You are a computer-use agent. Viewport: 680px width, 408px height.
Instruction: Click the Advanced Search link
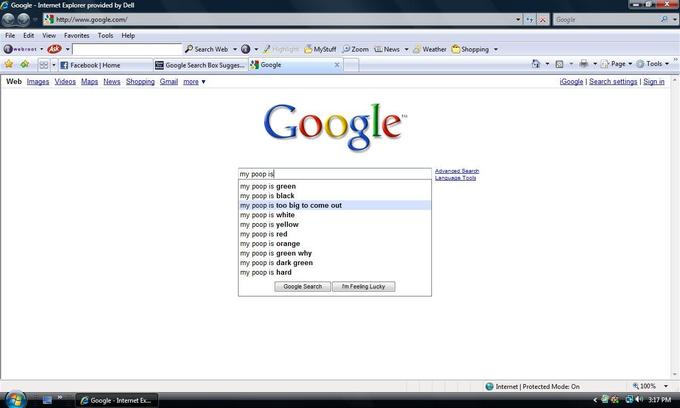457,171
